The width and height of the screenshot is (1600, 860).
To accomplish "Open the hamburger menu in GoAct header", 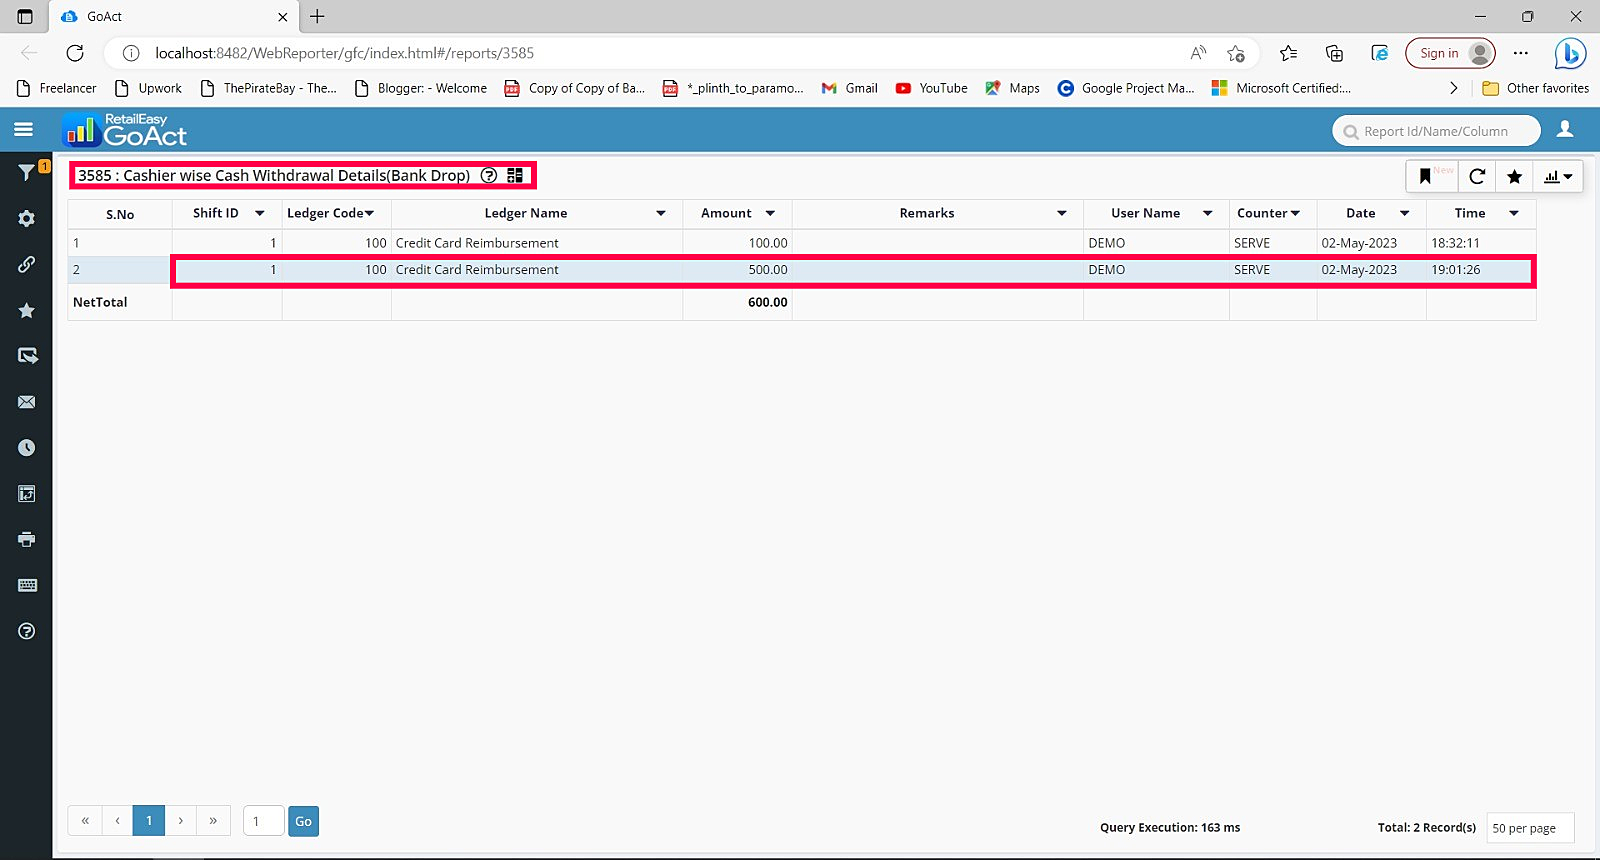I will (x=23, y=129).
